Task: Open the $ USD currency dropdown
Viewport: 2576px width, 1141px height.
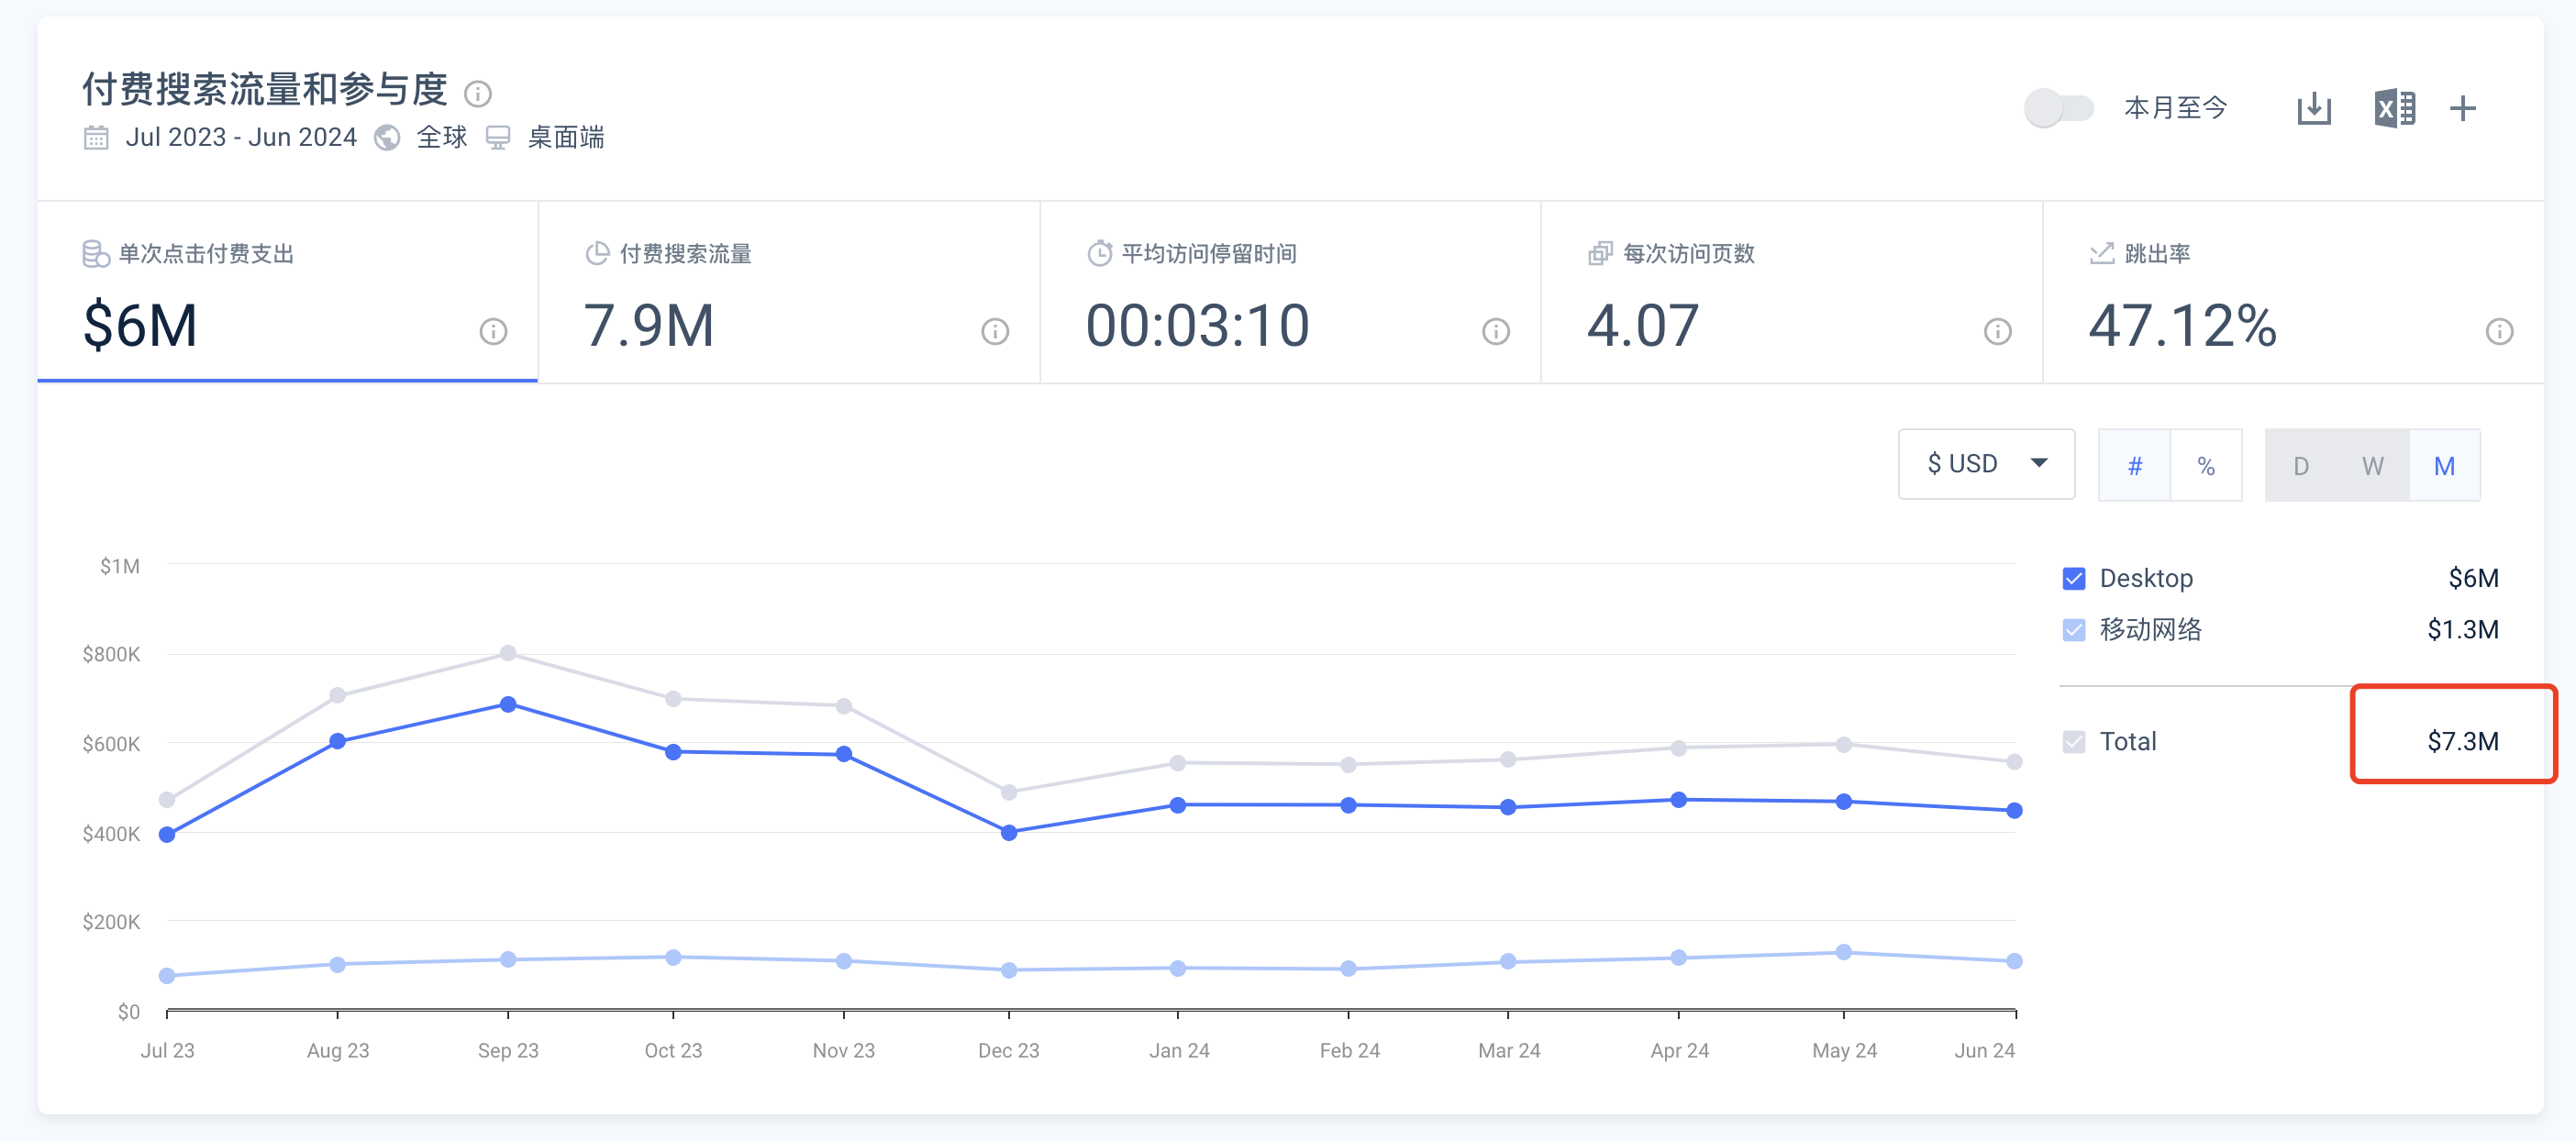Action: [1986, 464]
